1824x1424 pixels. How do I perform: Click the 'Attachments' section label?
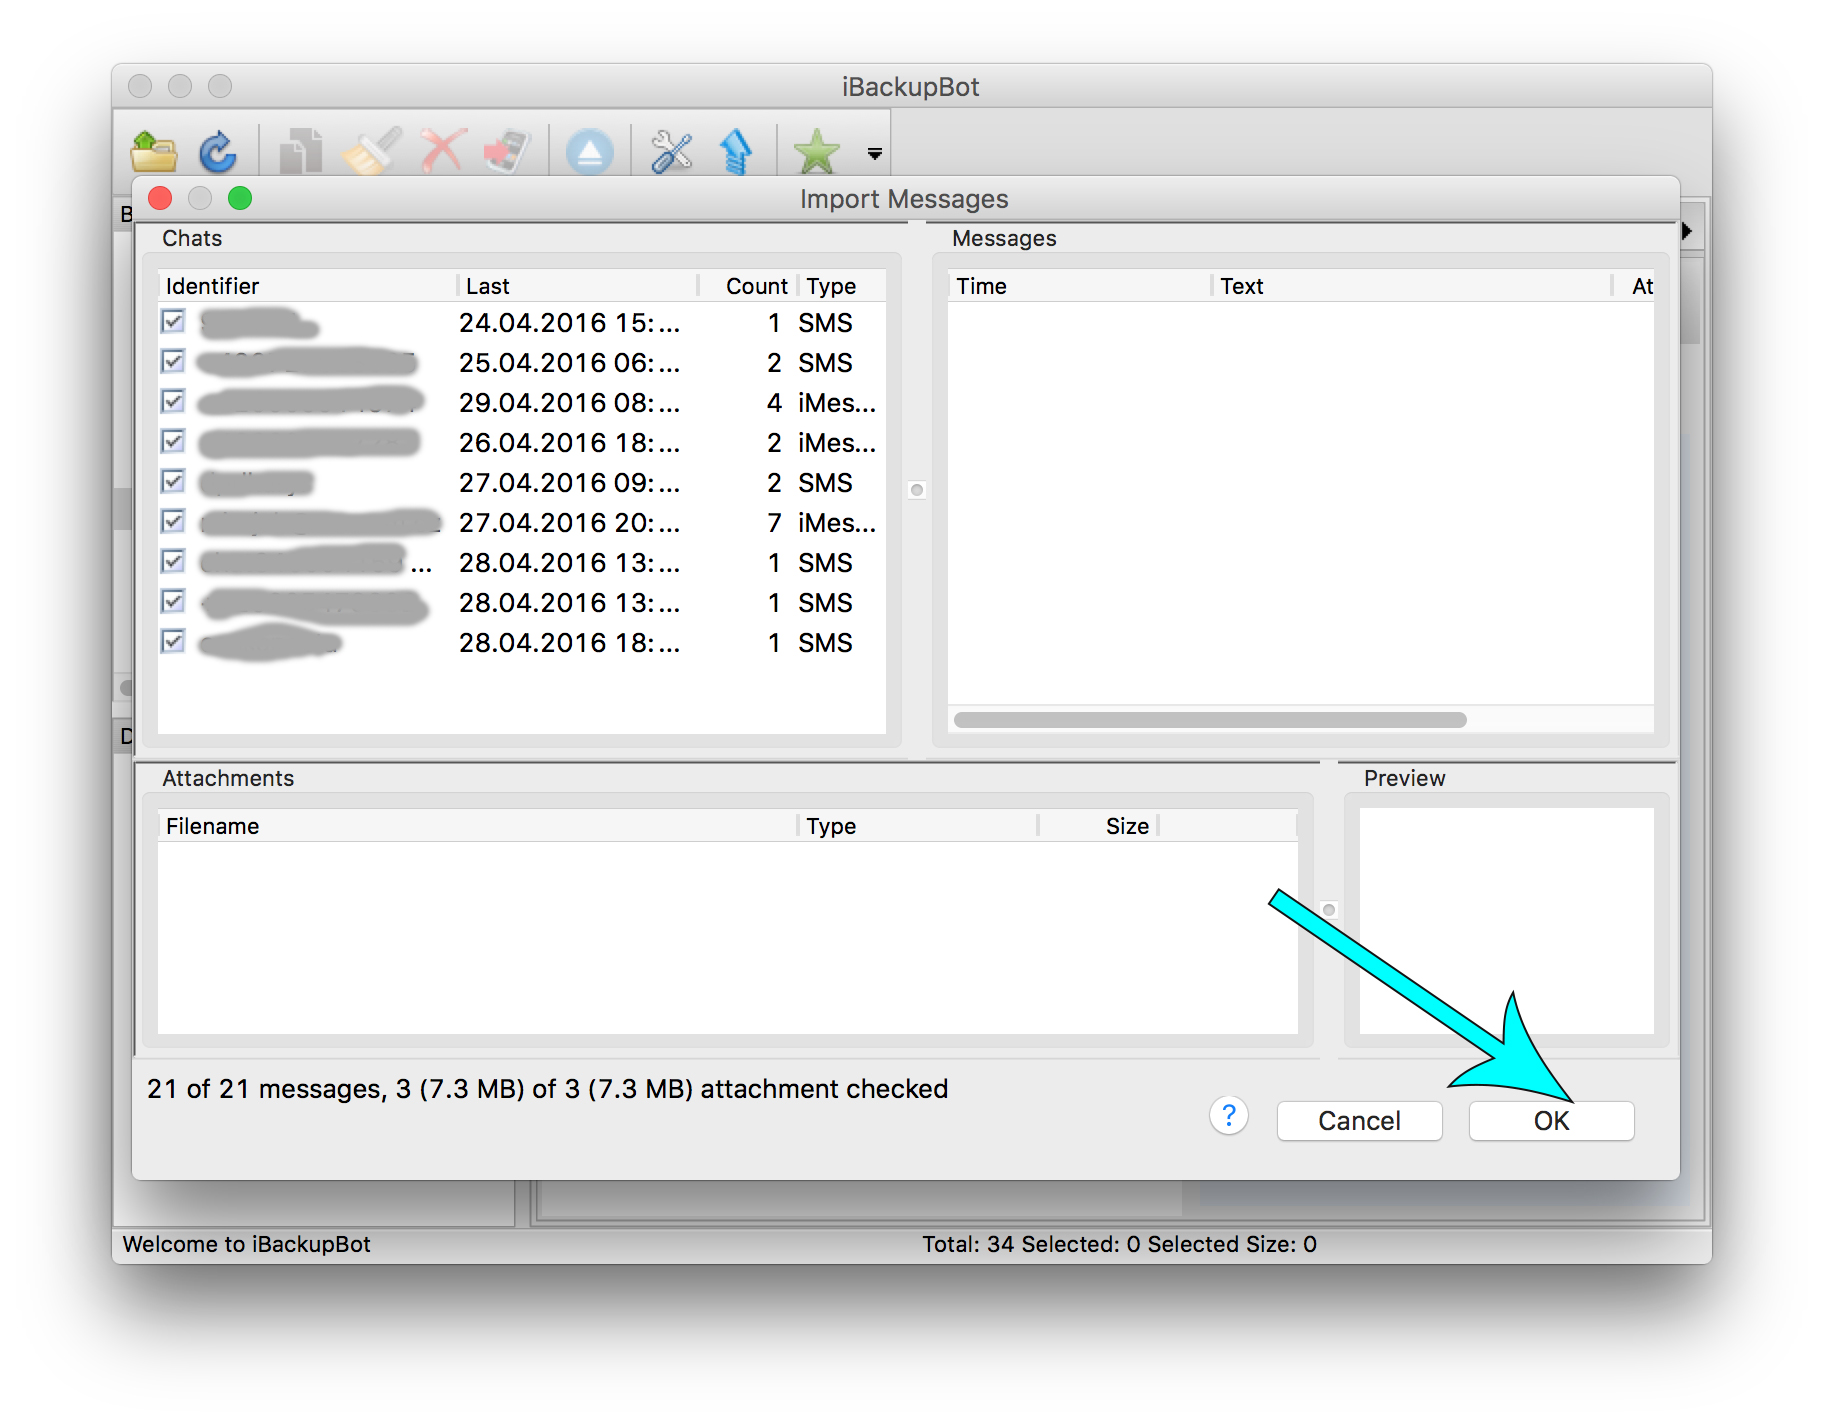(x=228, y=778)
